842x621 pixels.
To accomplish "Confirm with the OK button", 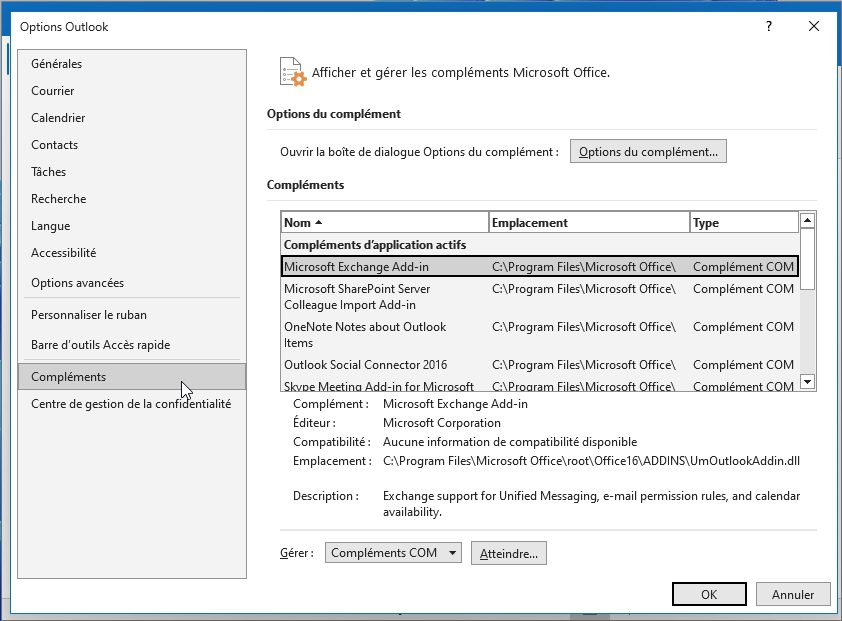I will point(709,594).
